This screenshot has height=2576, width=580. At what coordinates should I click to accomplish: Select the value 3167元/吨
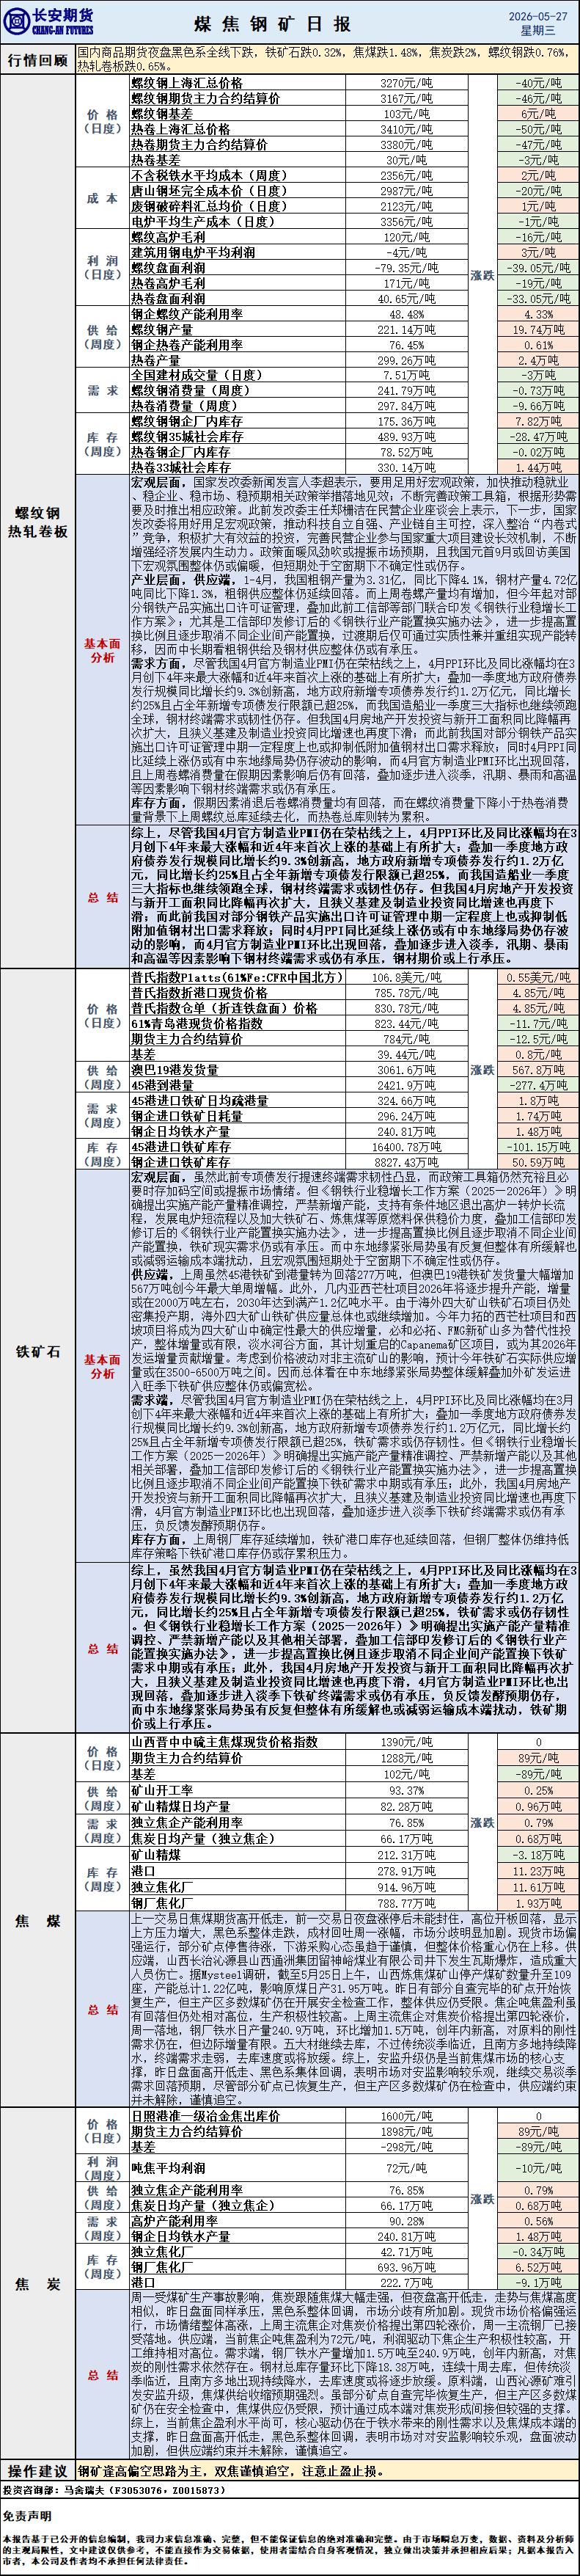click(407, 99)
